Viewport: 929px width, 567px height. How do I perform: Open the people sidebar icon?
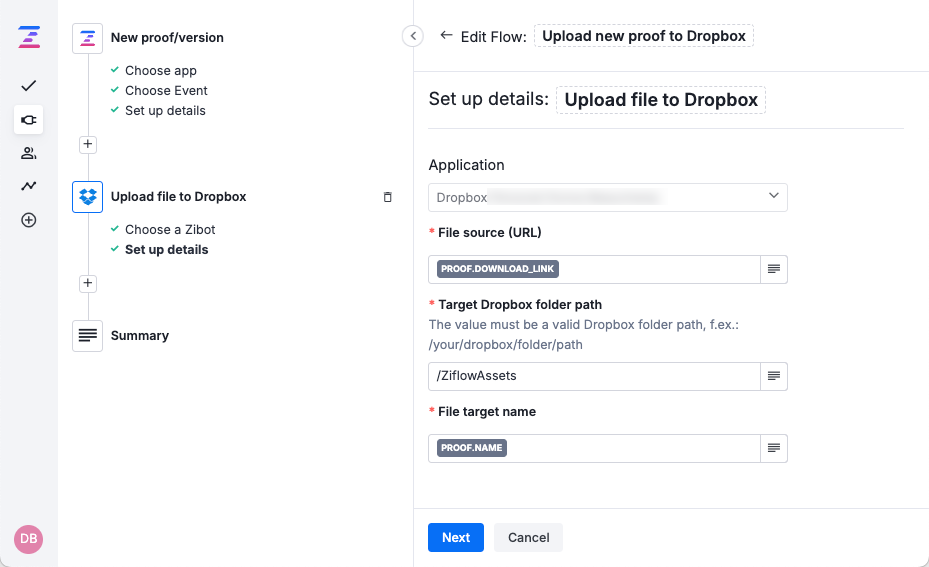[28, 153]
